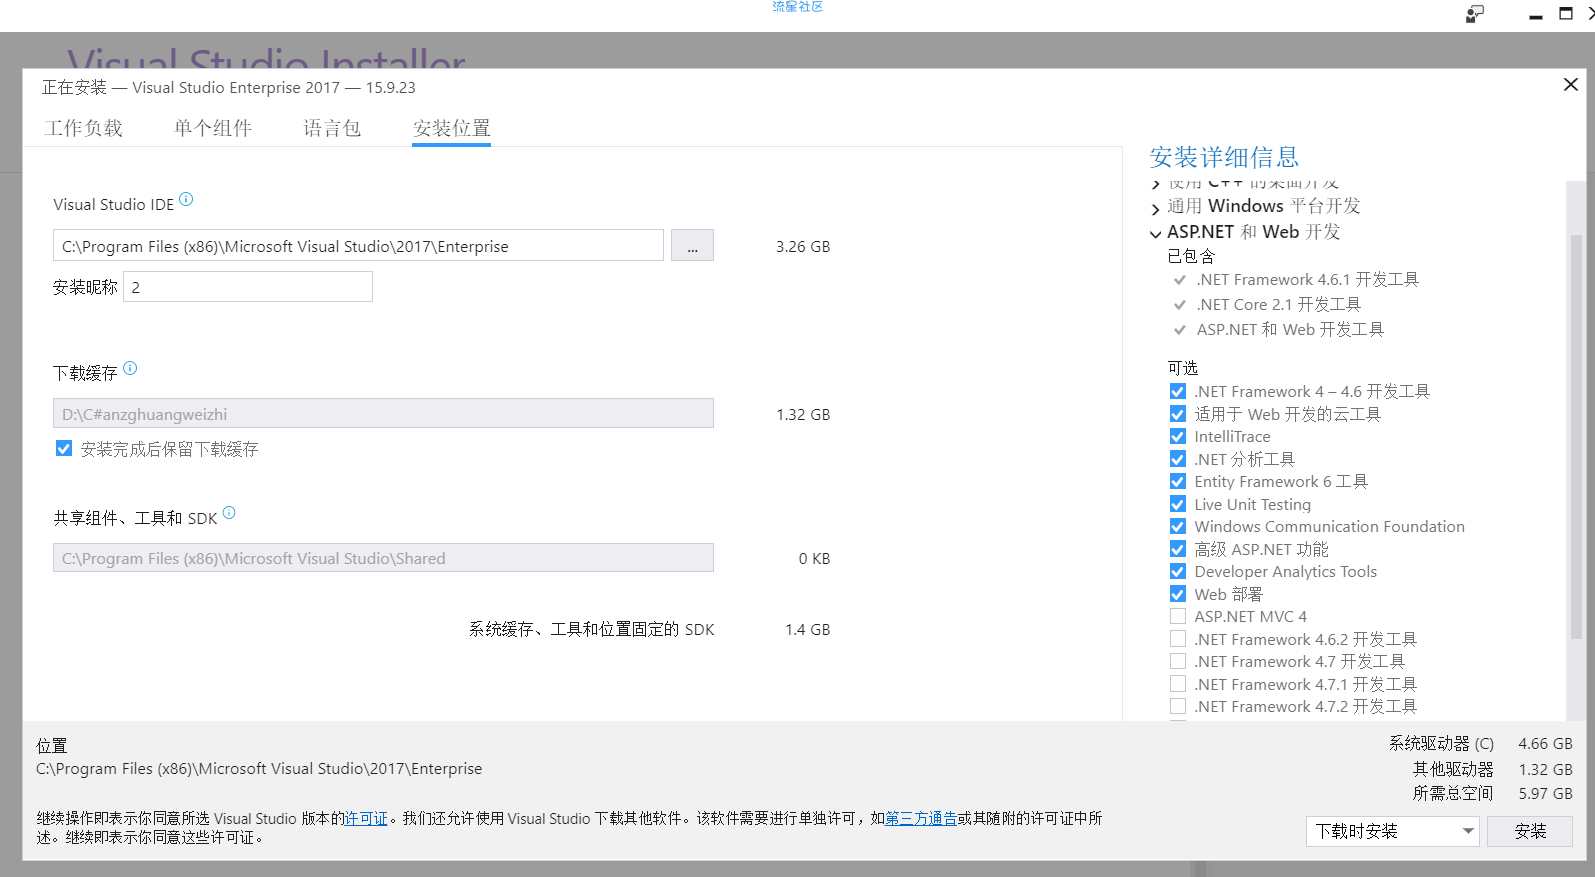Uncheck 适用于 Web 开发的云工具
The image size is (1595, 877).
click(1178, 414)
